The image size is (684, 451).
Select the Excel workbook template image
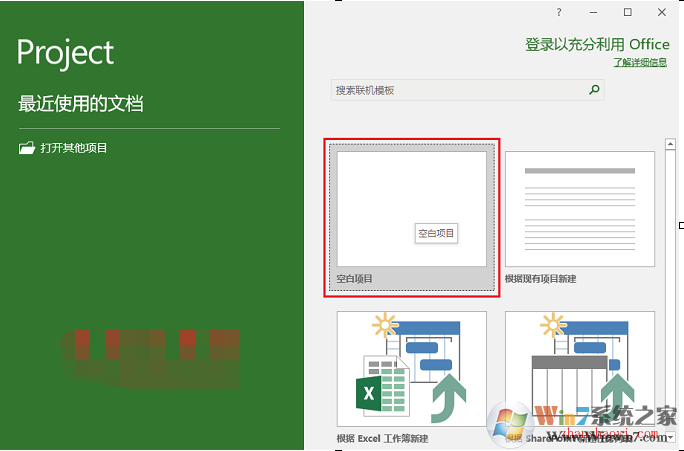(x=412, y=369)
